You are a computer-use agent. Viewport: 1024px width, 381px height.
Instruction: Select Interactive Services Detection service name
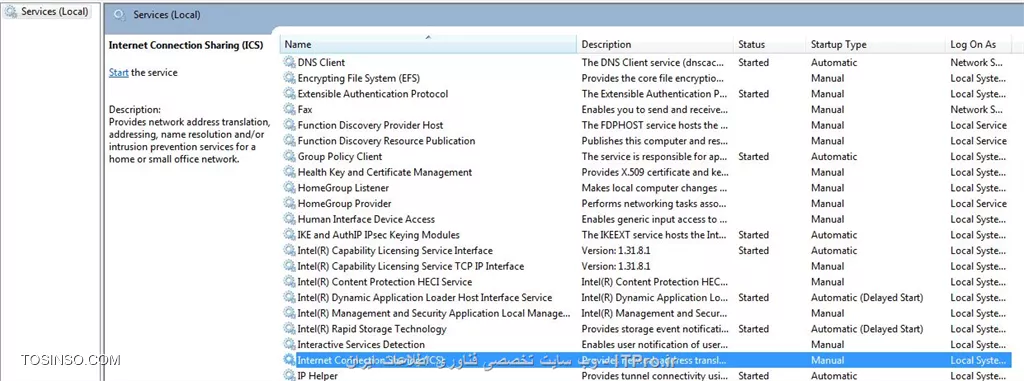(361, 345)
